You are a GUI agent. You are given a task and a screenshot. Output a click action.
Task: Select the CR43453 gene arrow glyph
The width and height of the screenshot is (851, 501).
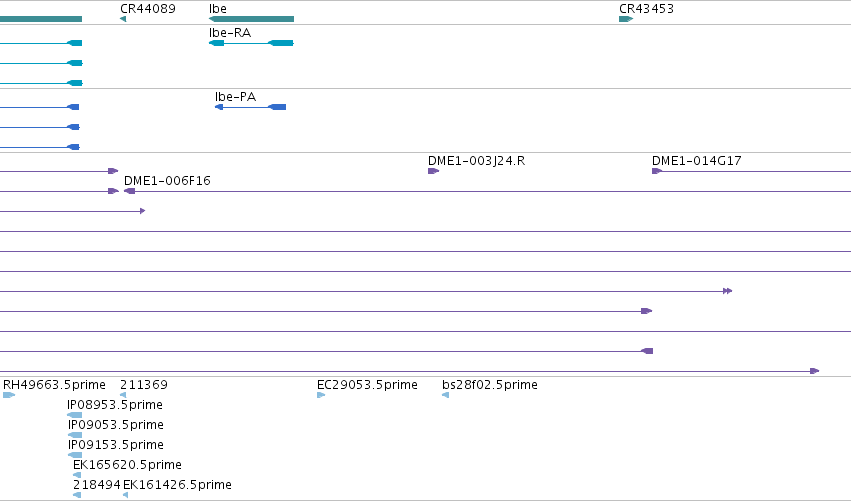[x=626, y=19]
